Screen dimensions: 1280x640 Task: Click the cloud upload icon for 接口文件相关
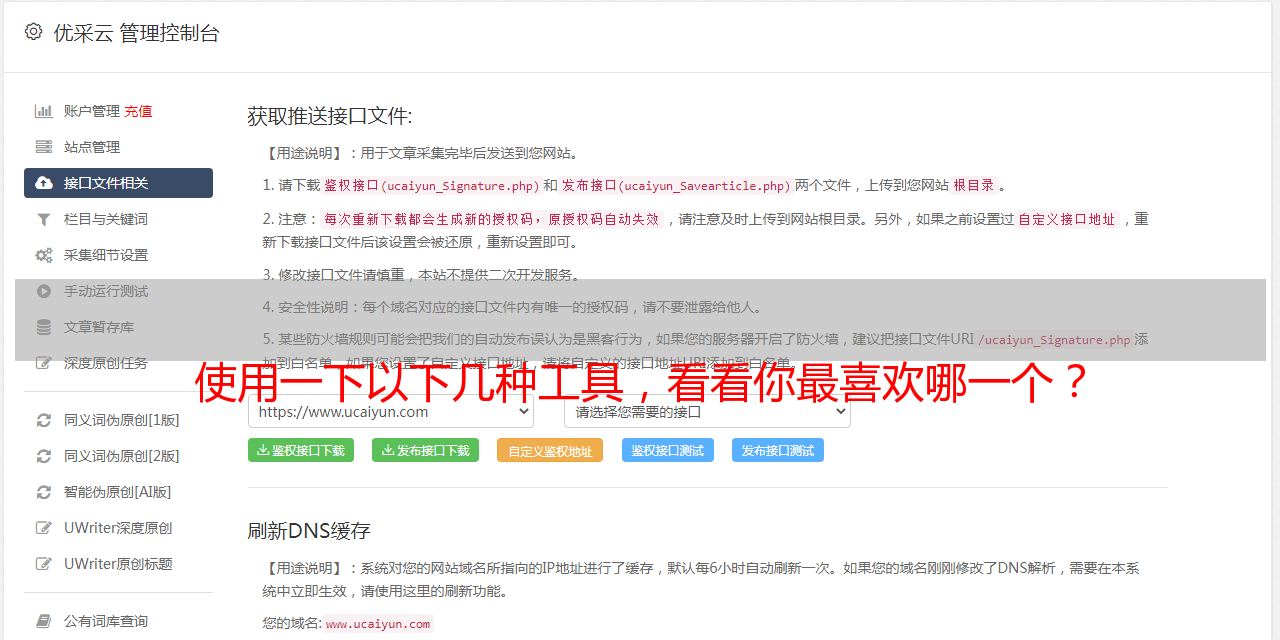[44, 183]
